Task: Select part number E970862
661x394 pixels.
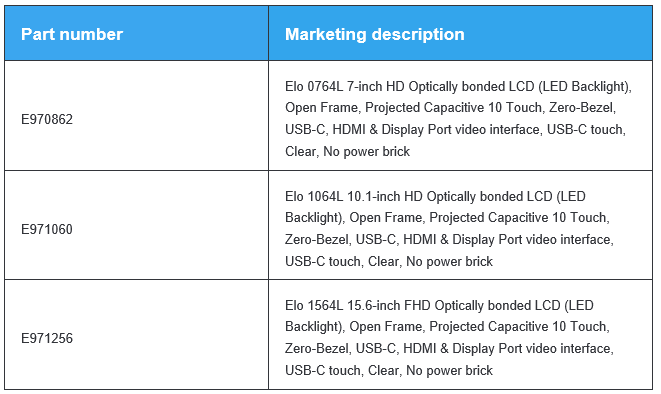Action: 47,119
